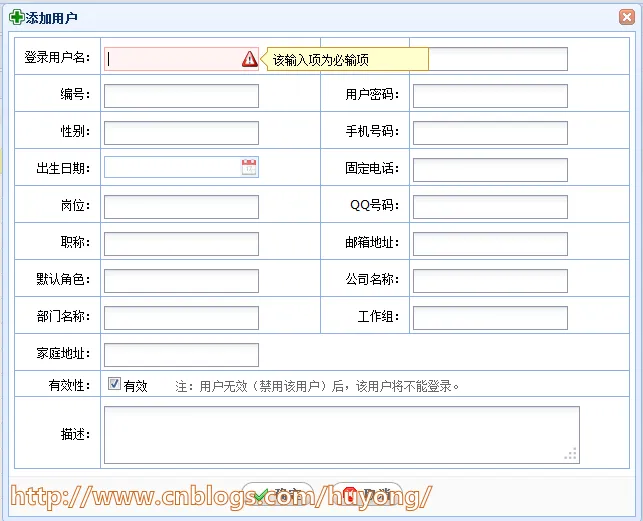Click the 该输入项为必输项 tooltip text
The width and height of the screenshot is (643, 521).
point(321,60)
